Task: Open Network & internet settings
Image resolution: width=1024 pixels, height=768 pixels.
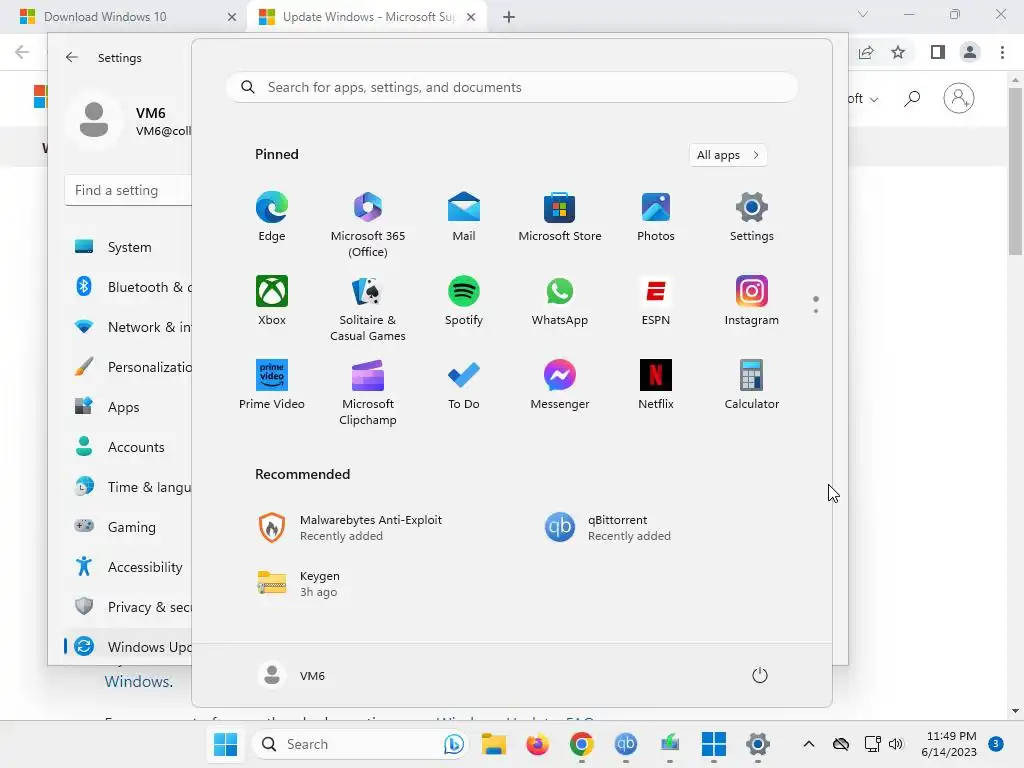Action: [129, 327]
